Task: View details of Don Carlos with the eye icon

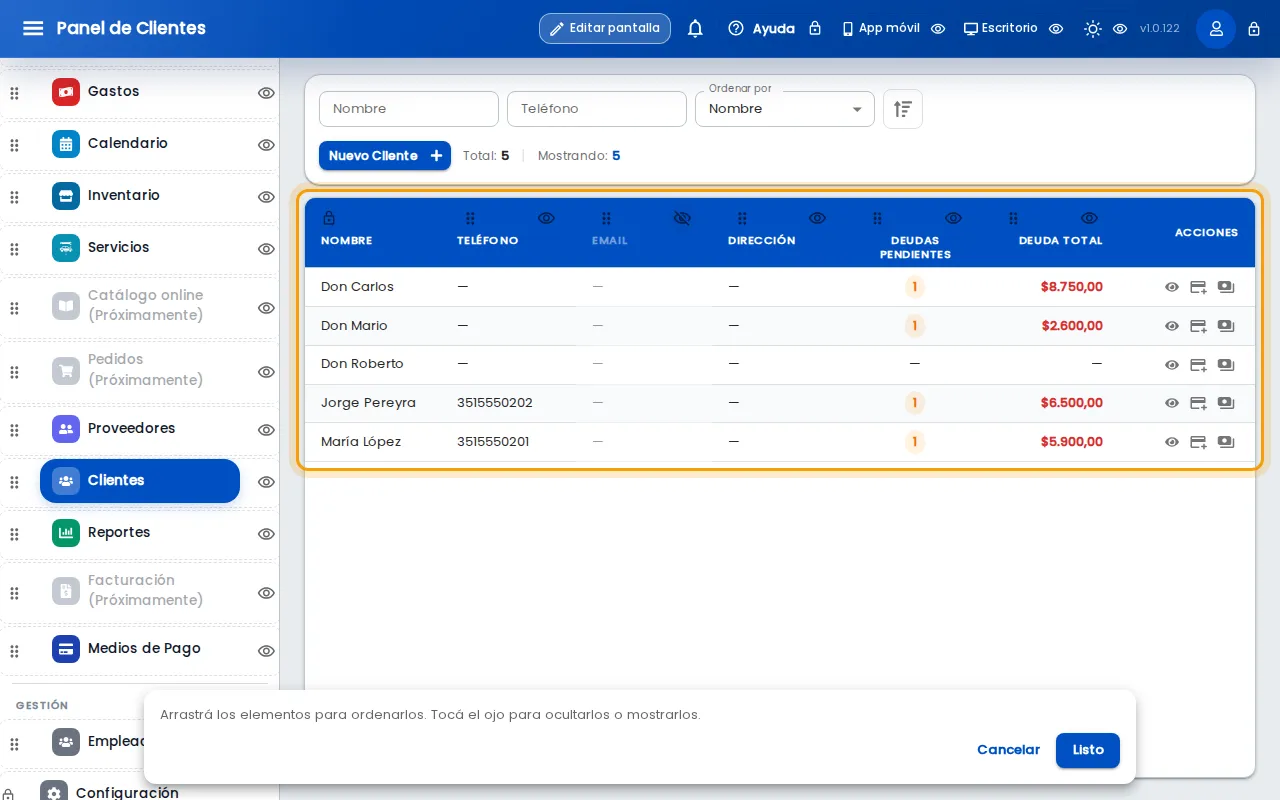Action: (1172, 287)
